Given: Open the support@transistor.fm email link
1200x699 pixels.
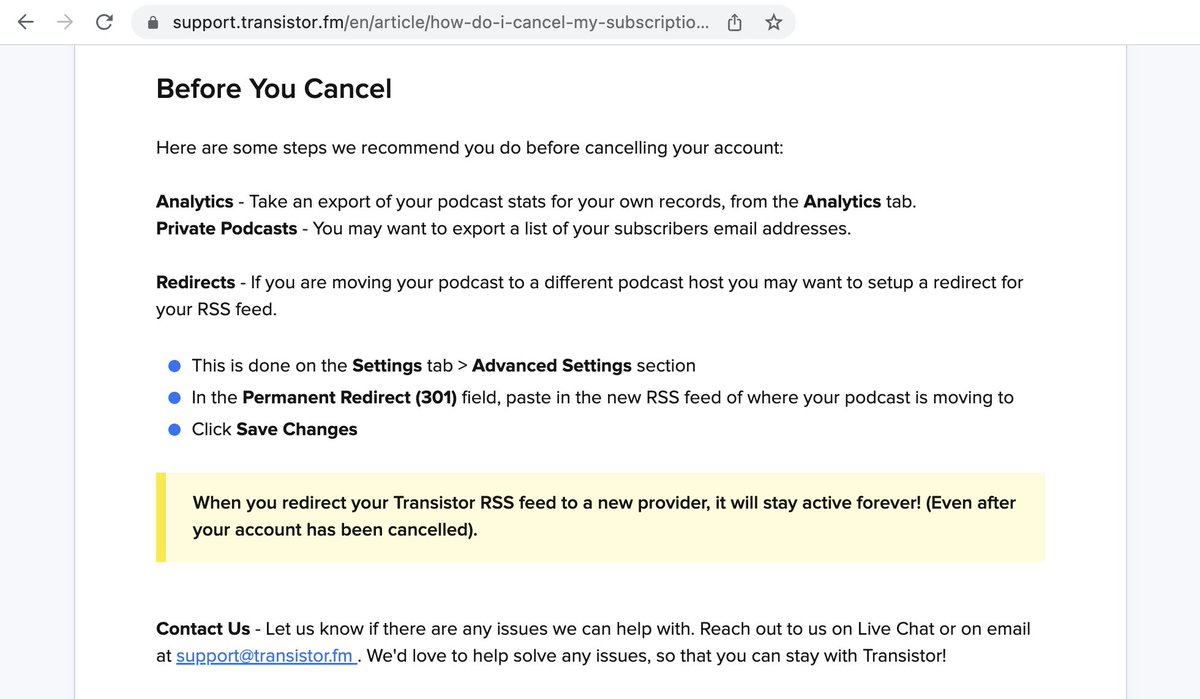Looking at the screenshot, I should coord(266,657).
